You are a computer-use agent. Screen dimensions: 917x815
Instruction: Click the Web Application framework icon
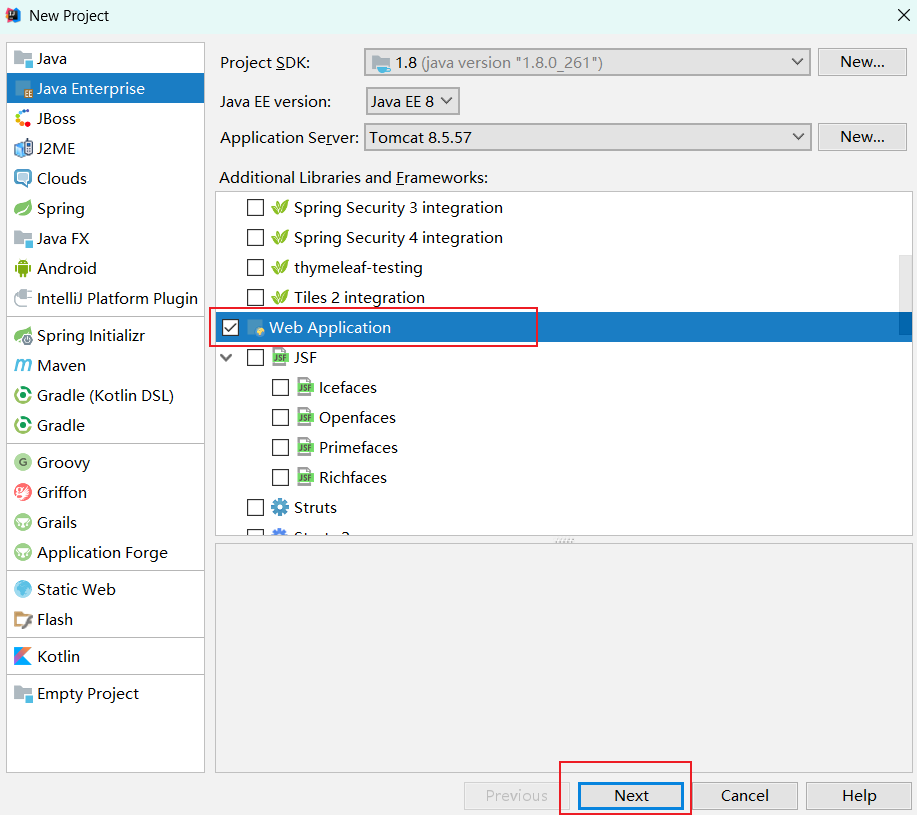coord(256,327)
